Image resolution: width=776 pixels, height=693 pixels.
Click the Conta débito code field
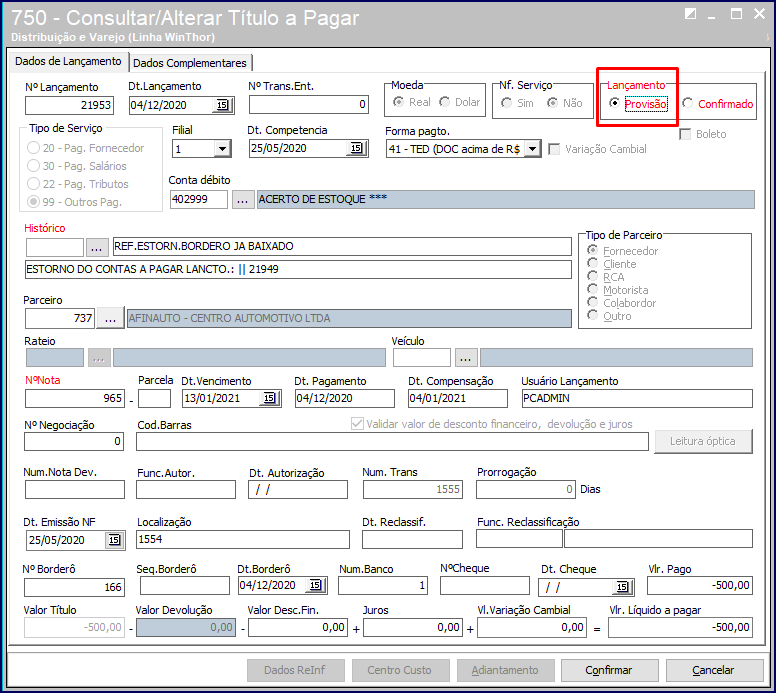199,199
